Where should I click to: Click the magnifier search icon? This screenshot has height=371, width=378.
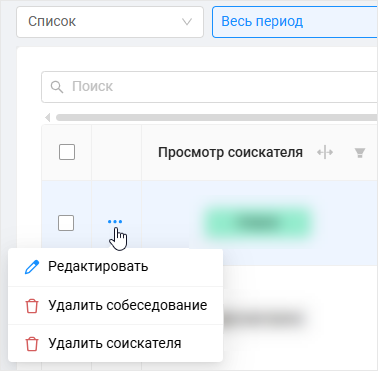tap(57, 87)
